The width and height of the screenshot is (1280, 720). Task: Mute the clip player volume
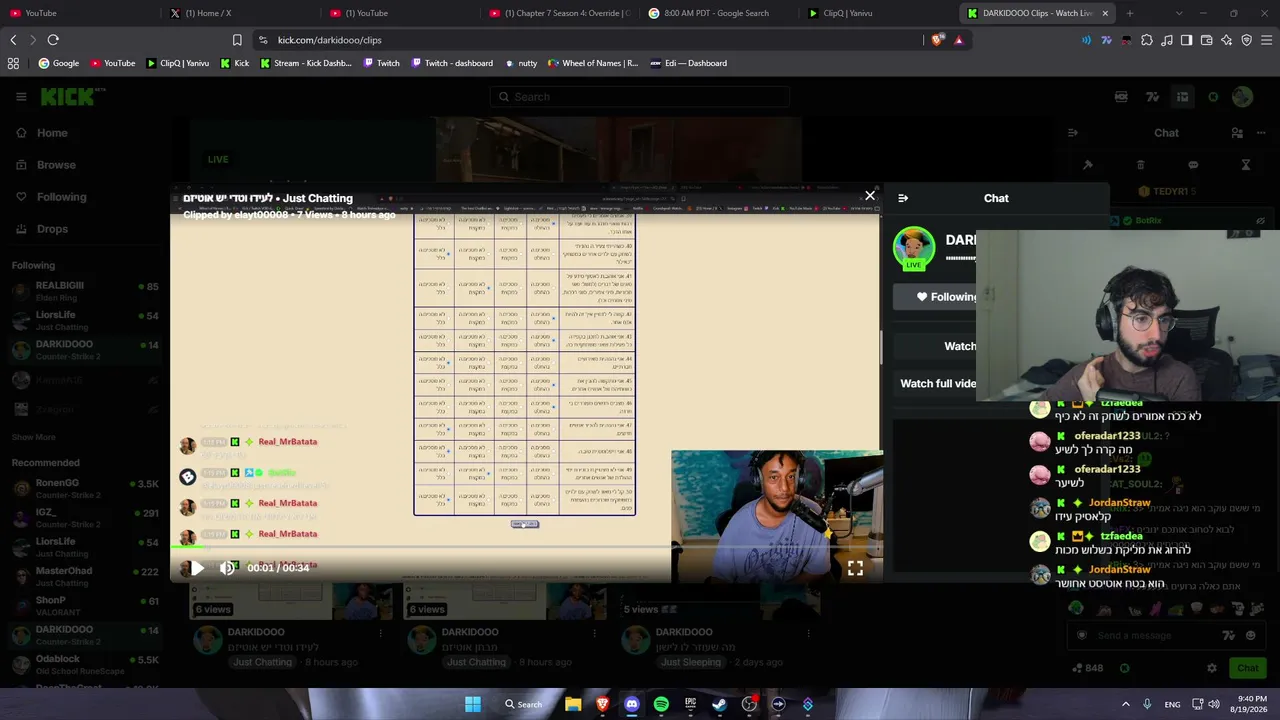pyautogui.click(x=227, y=568)
